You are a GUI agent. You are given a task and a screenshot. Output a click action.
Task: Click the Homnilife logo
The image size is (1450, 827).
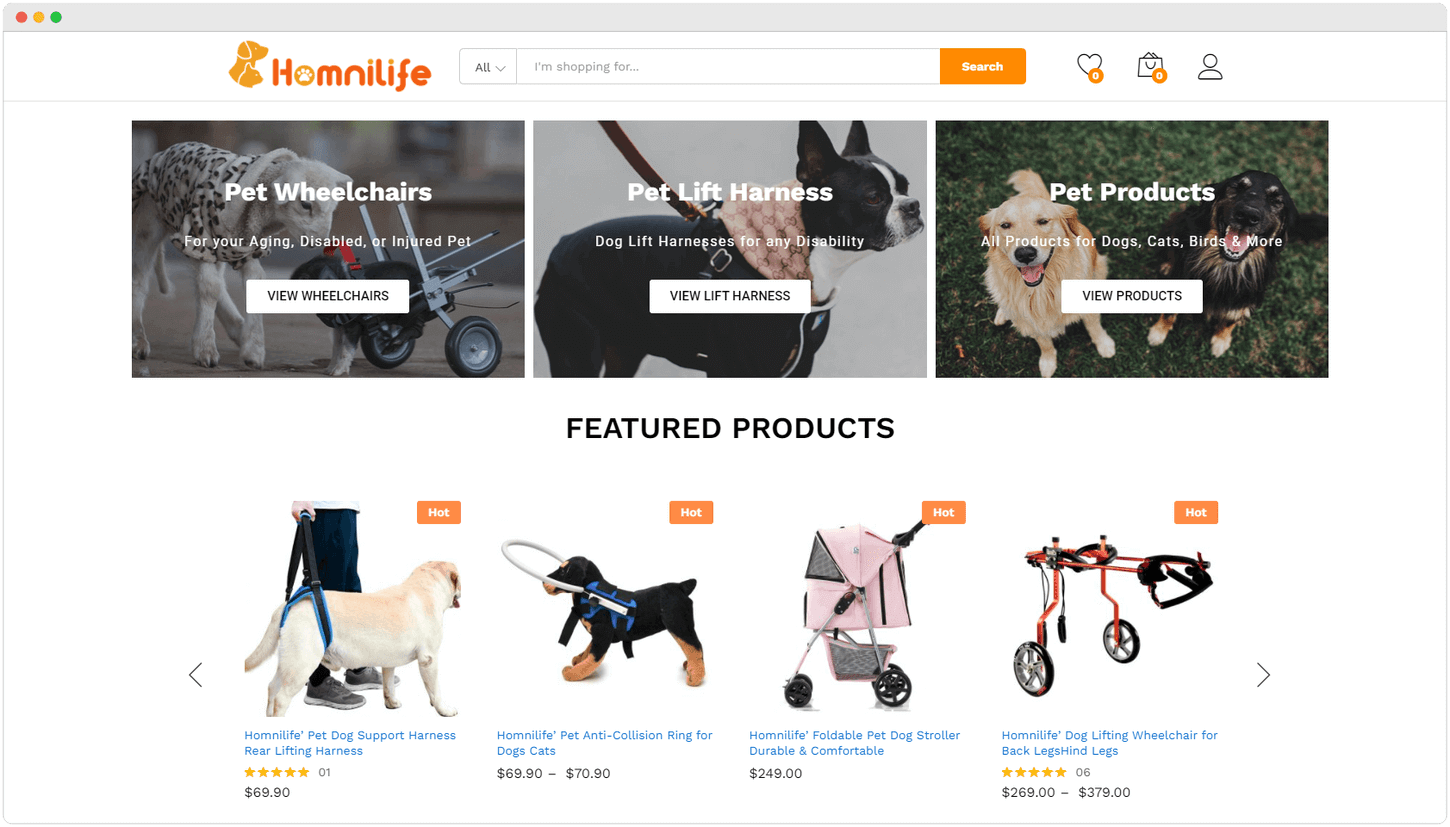[x=330, y=66]
